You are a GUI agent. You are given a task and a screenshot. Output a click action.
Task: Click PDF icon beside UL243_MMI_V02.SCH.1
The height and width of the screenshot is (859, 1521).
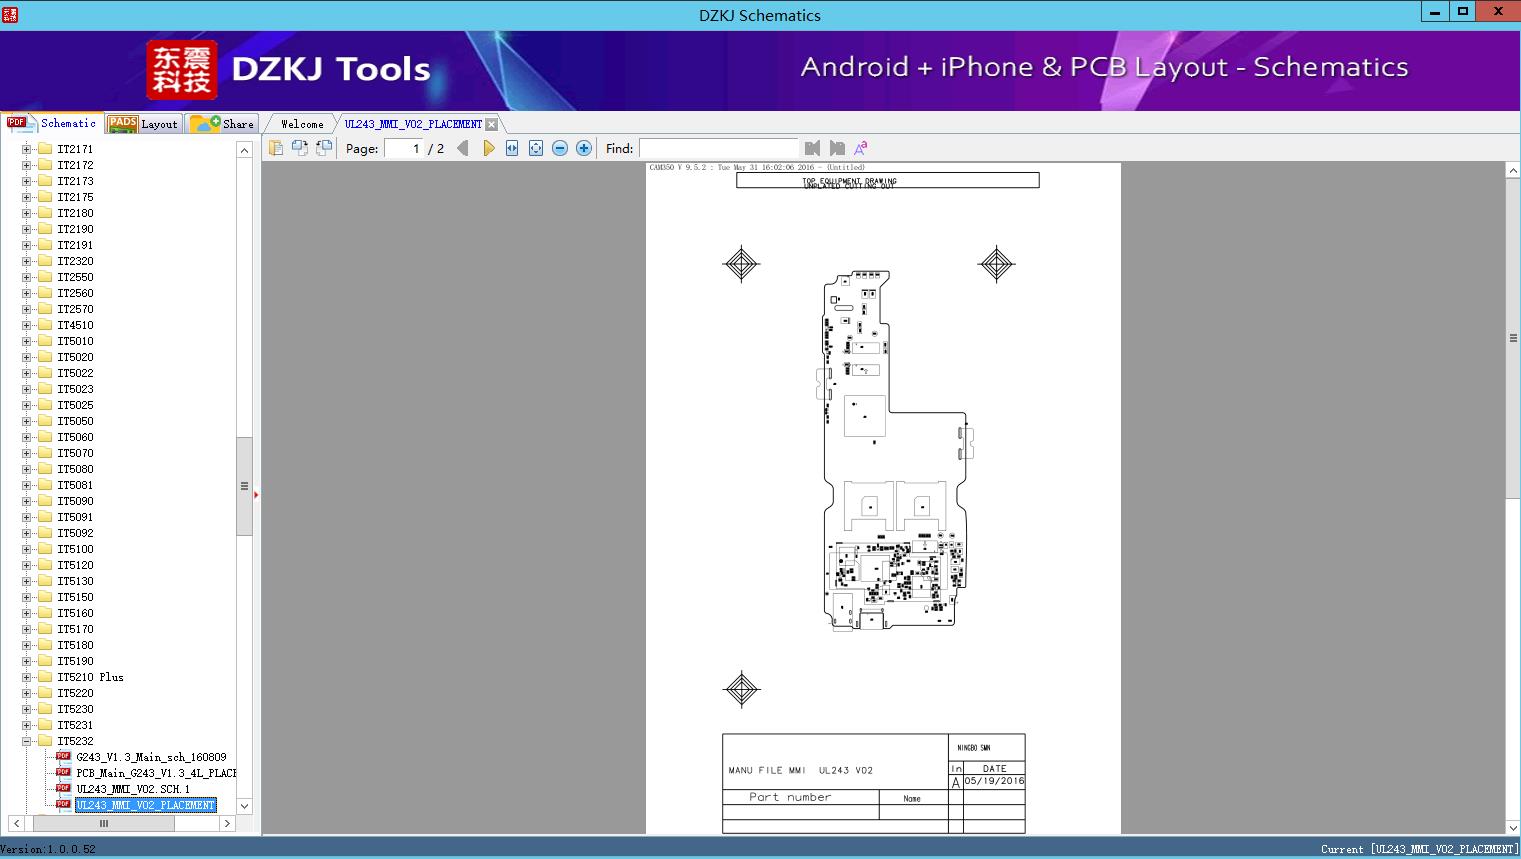(63, 788)
